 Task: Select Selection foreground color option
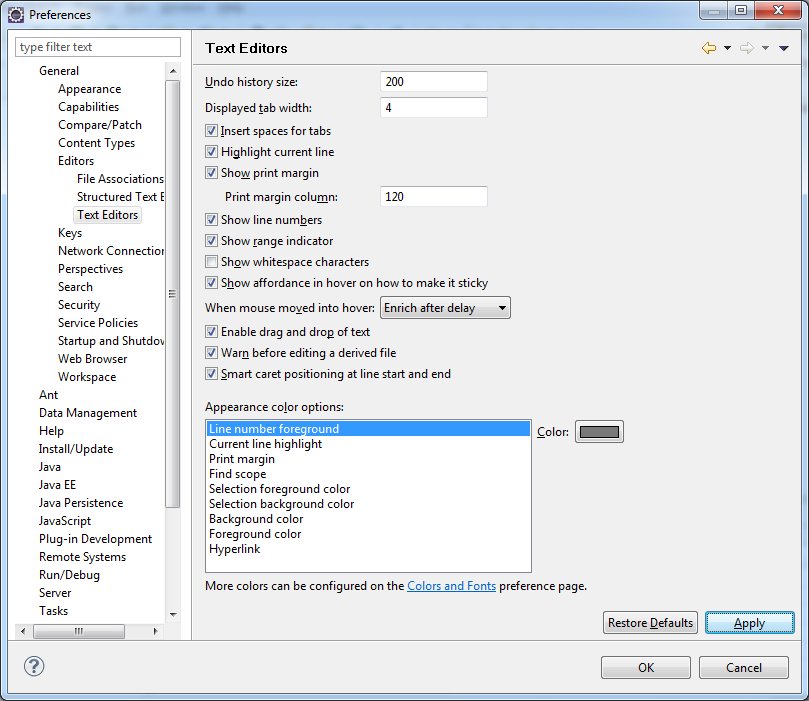point(368,489)
